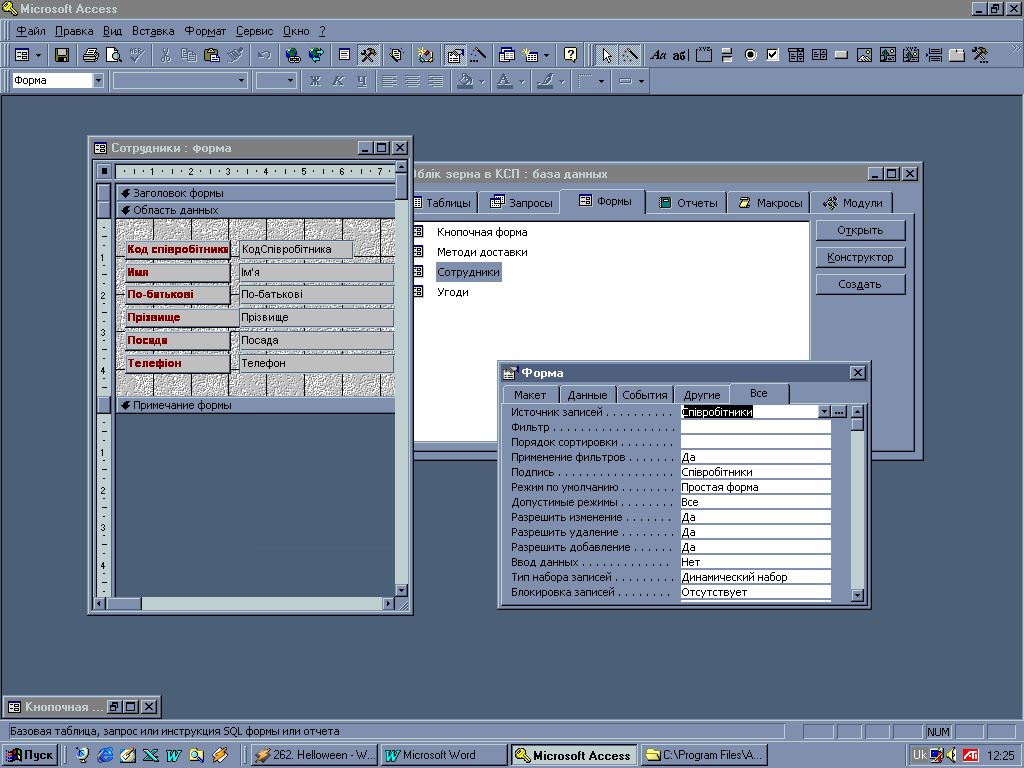Toggle the Properties window button
The image size is (1024, 768).
455,55
